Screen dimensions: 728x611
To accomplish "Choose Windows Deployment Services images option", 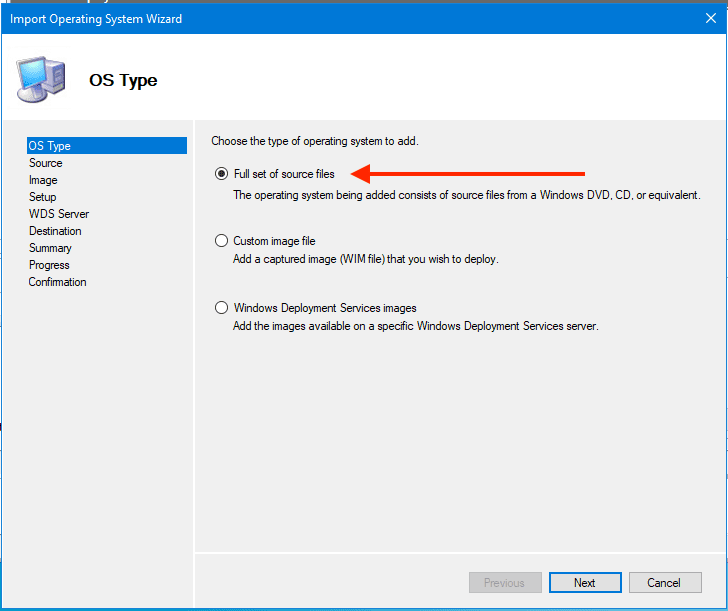I will (221, 307).
